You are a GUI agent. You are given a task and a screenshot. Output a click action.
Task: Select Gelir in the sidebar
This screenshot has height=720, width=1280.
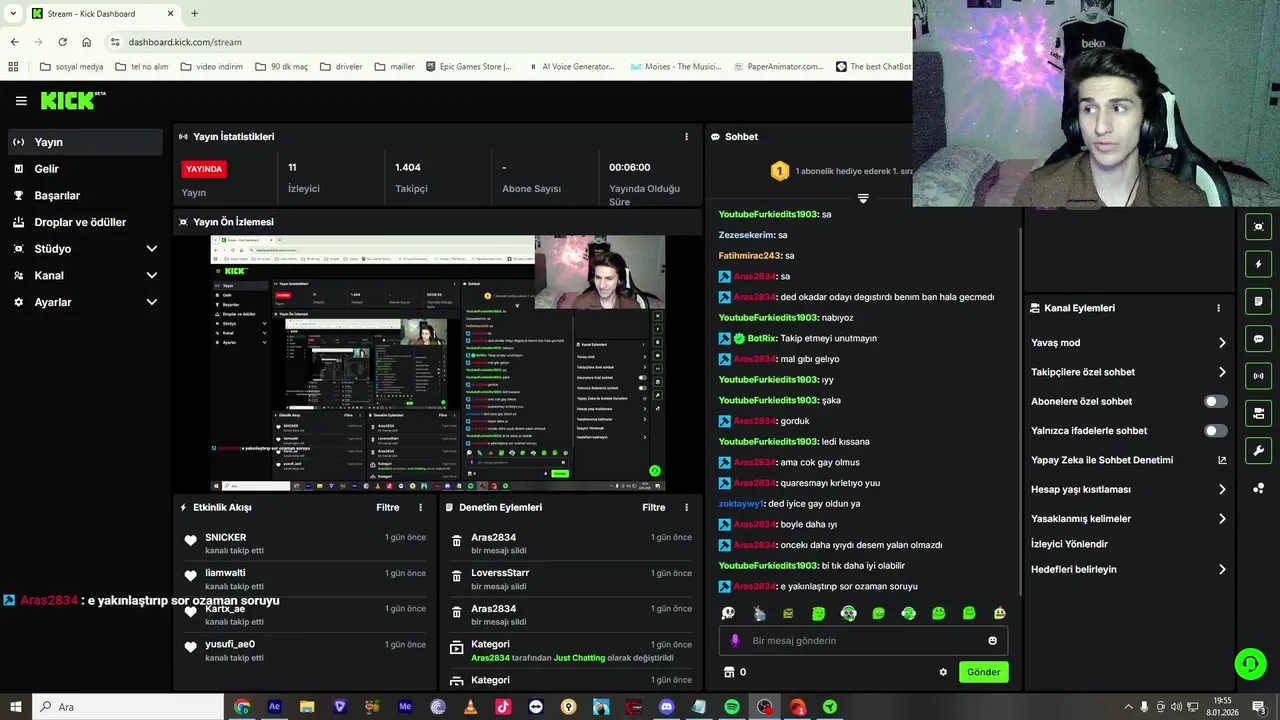pyautogui.click(x=85, y=169)
